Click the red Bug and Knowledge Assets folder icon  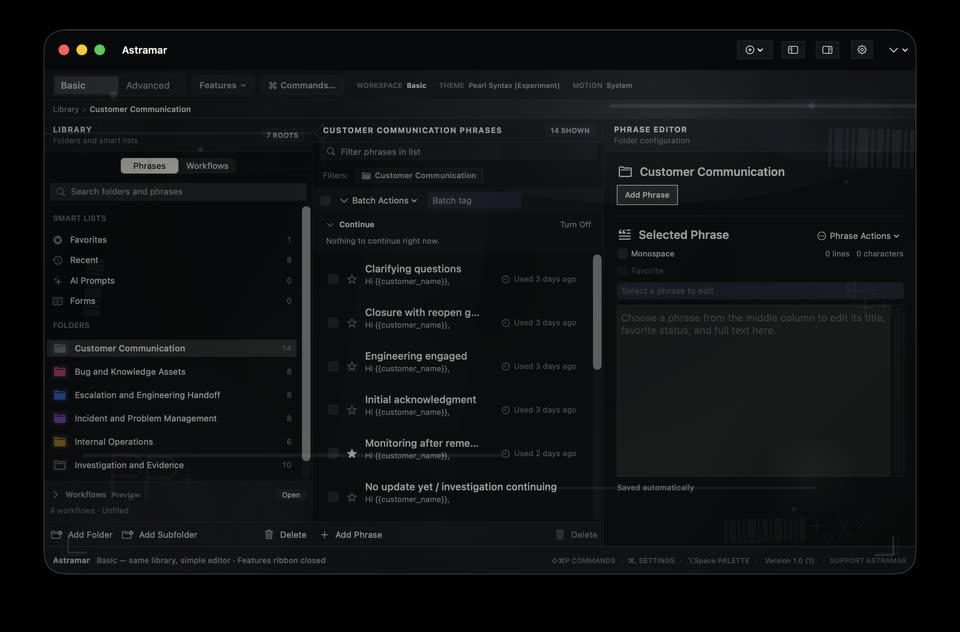point(60,372)
